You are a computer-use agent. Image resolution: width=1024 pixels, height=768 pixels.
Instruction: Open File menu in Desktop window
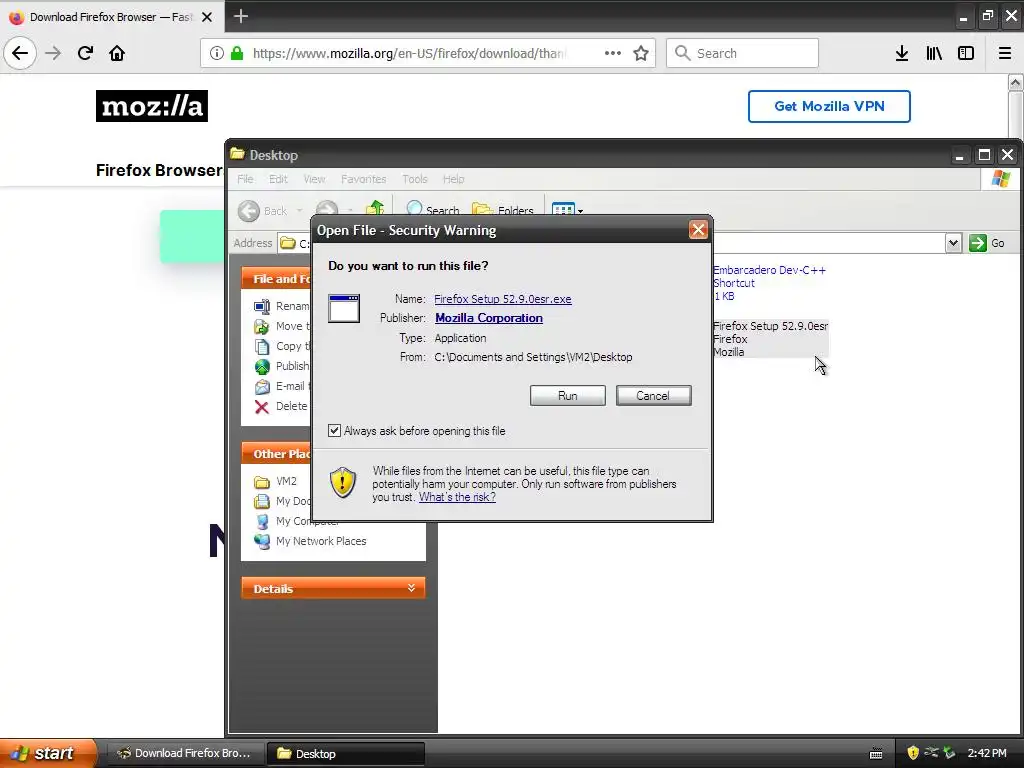[245, 179]
